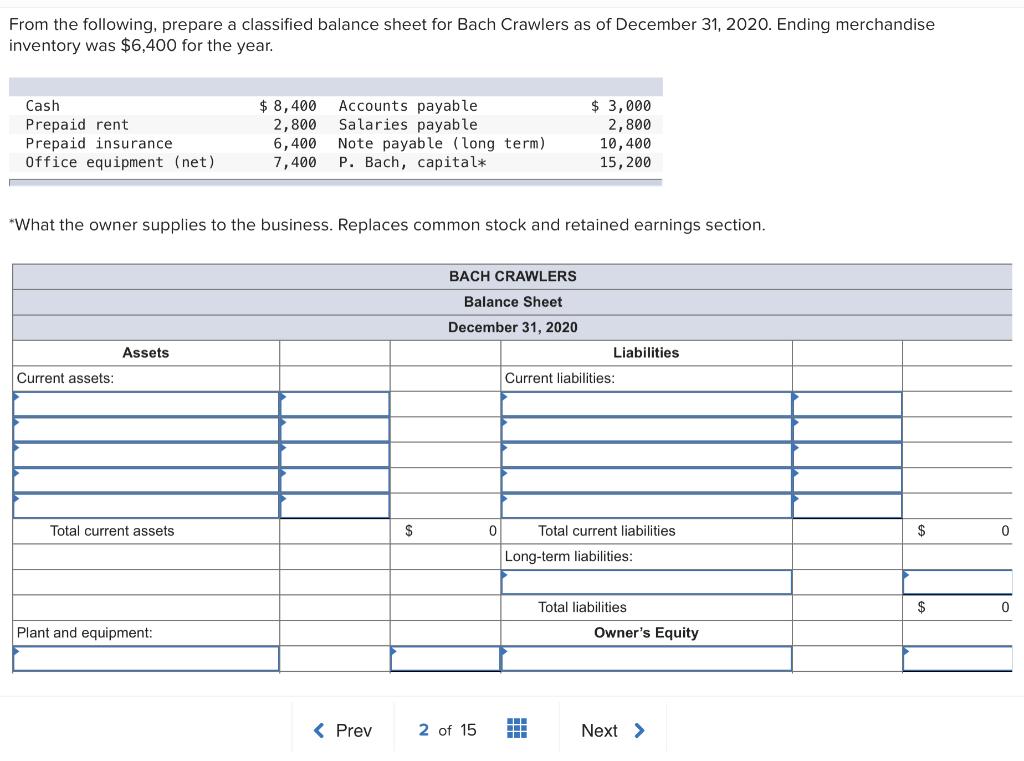Select first current assets name dropdown

point(146,404)
